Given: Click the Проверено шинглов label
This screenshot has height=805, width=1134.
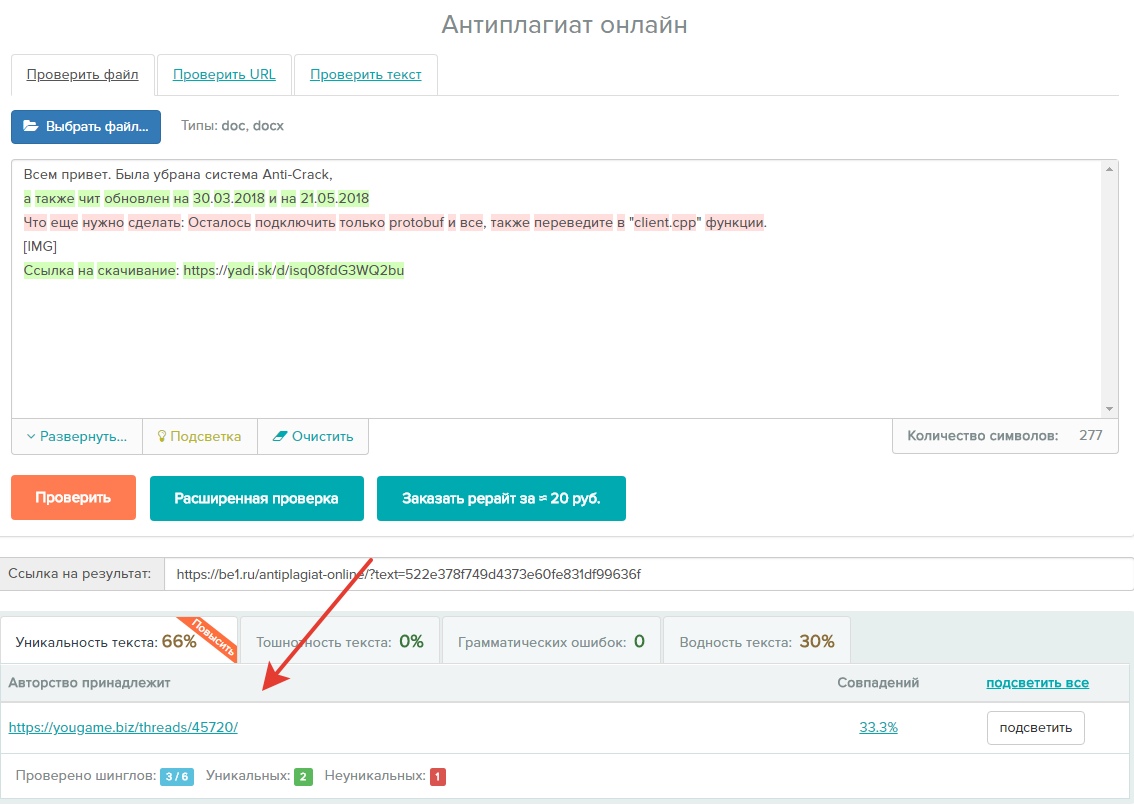Looking at the screenshot, I should click(x=85, y=776).
